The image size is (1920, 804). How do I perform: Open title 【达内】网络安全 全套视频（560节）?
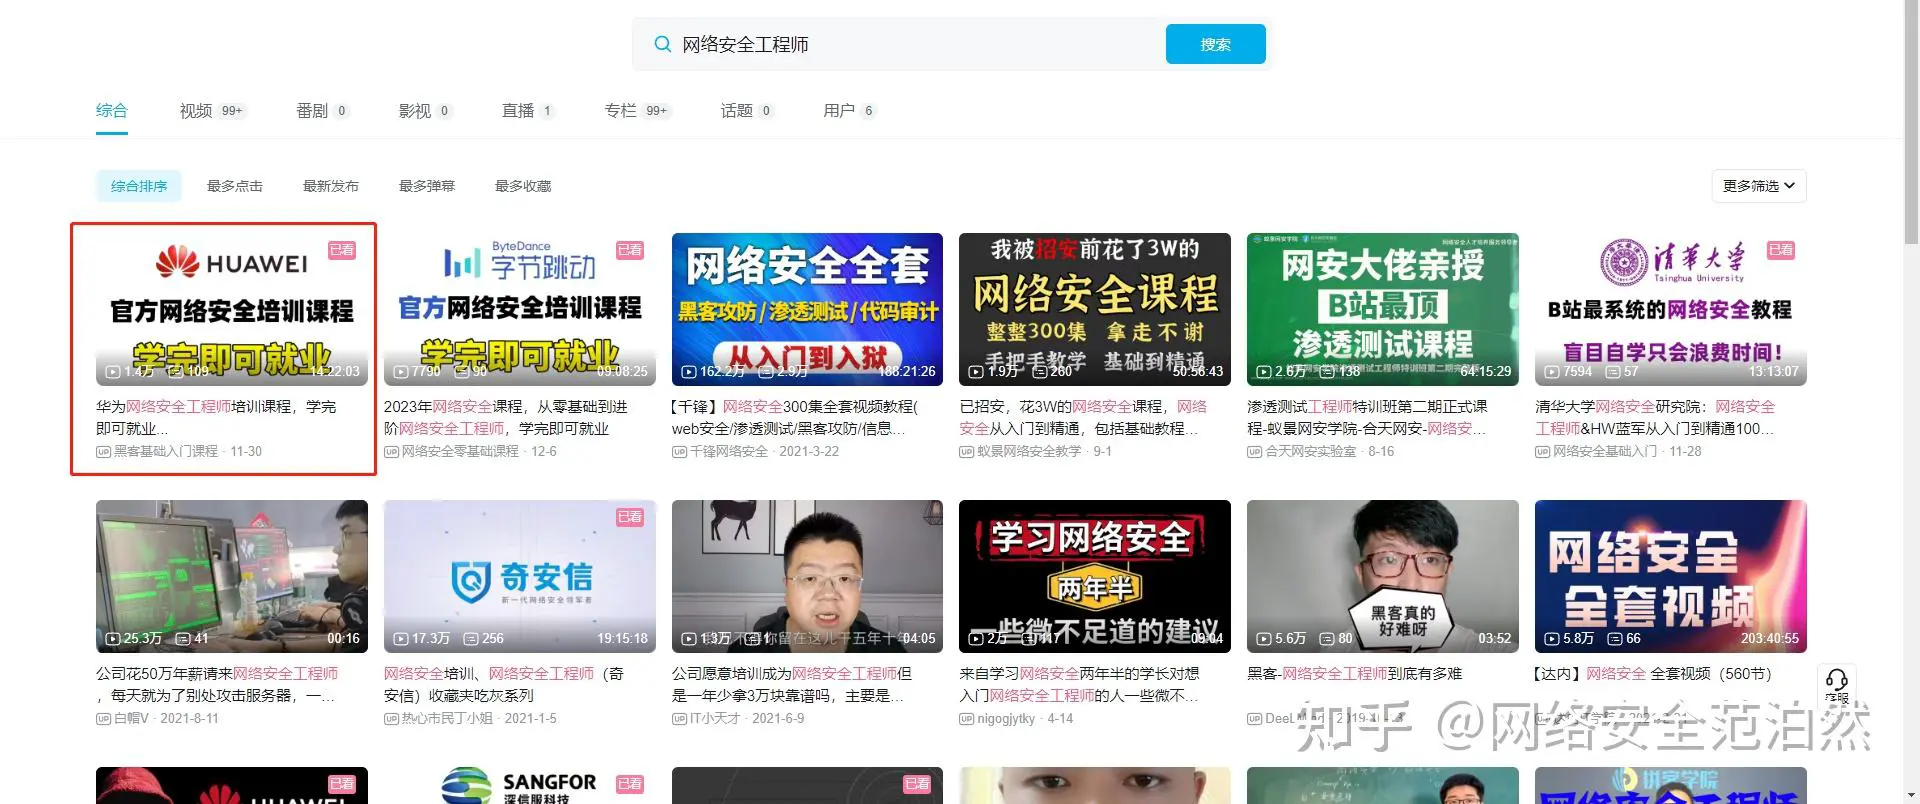coord(1653,674)
